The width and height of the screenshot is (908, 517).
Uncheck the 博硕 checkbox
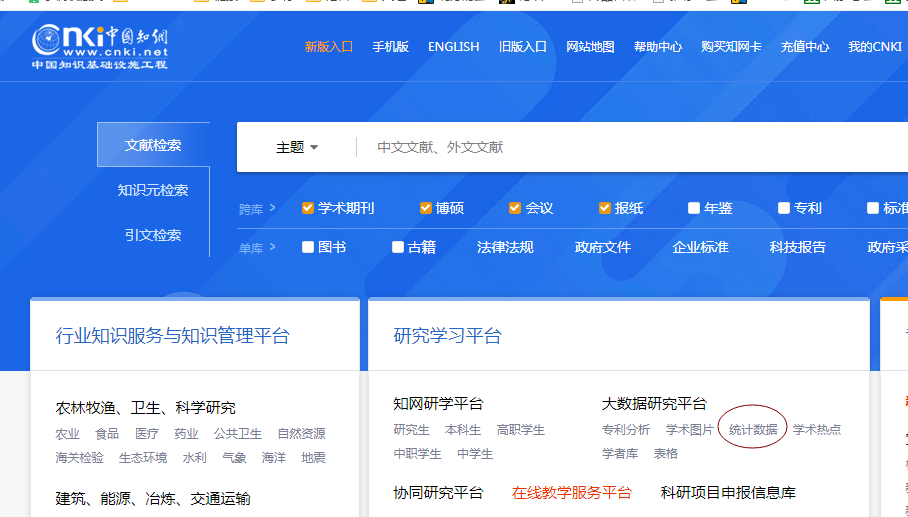(426, 208)
